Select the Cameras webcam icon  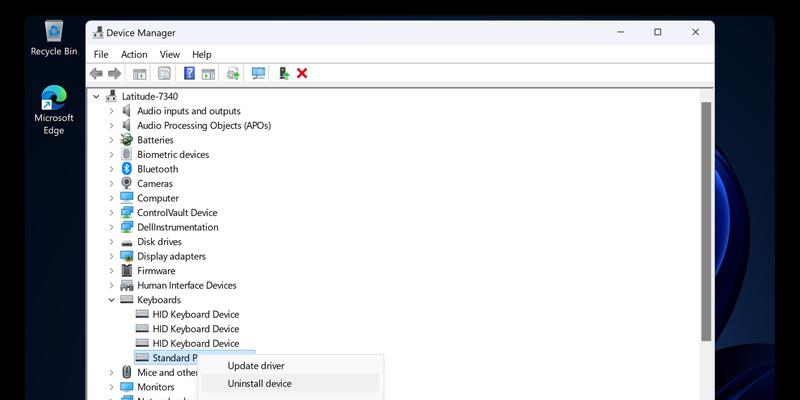coord(127,183)
